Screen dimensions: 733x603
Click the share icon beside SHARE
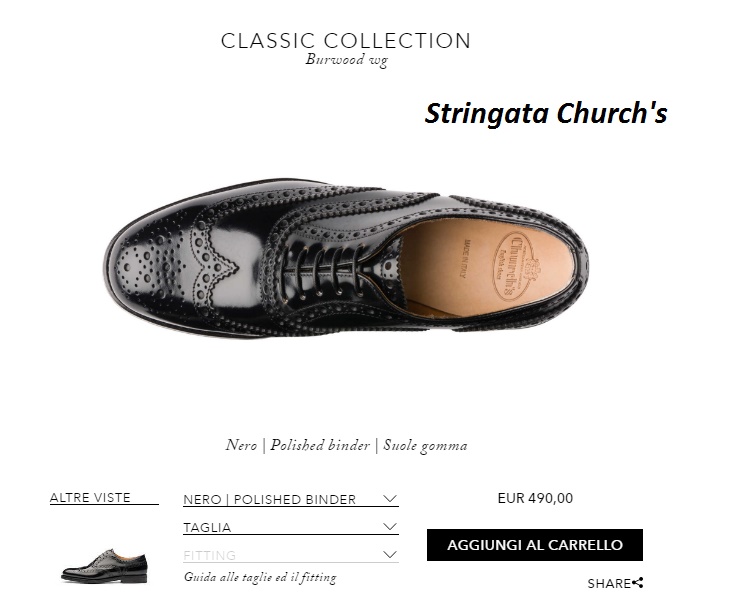pyautogui.click(x=638, y=583)
